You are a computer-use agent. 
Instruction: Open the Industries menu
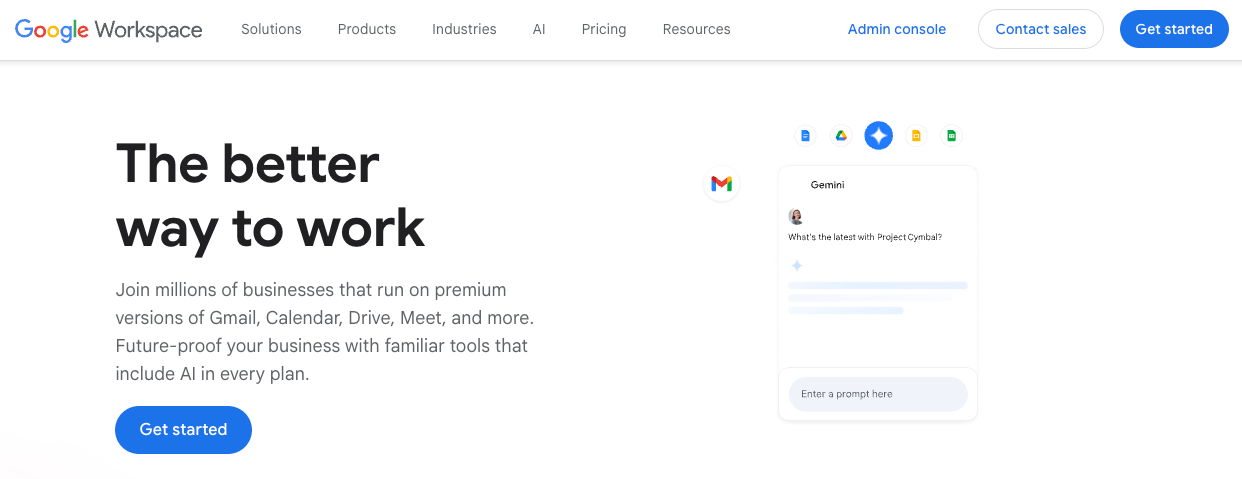pyautogui.click(x=464, y=29)
